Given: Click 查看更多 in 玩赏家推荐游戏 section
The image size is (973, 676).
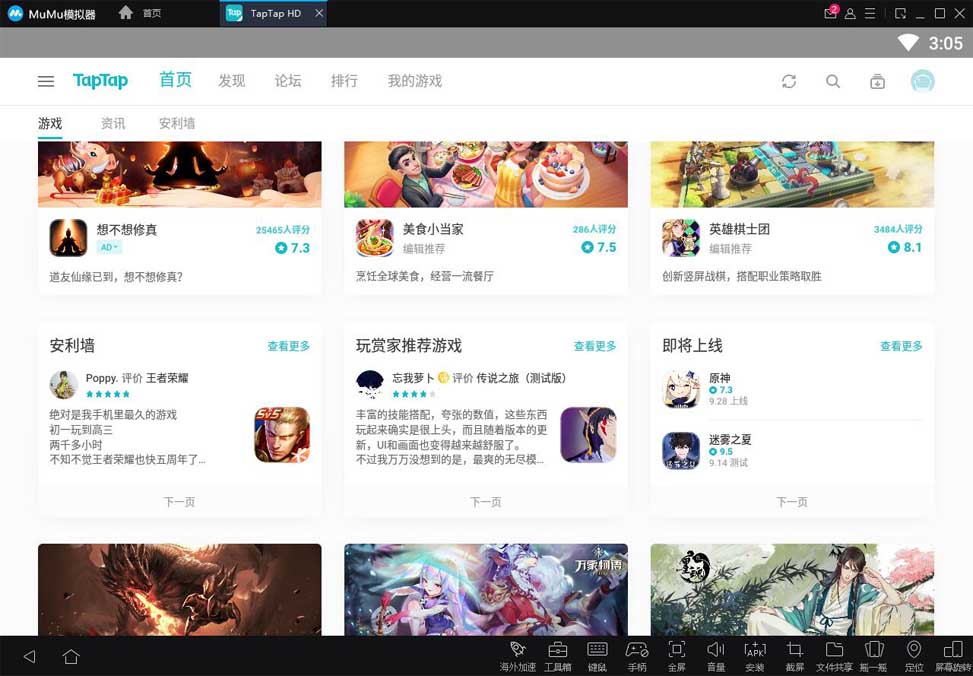Looking at the screenshot, I should point(594,346).
